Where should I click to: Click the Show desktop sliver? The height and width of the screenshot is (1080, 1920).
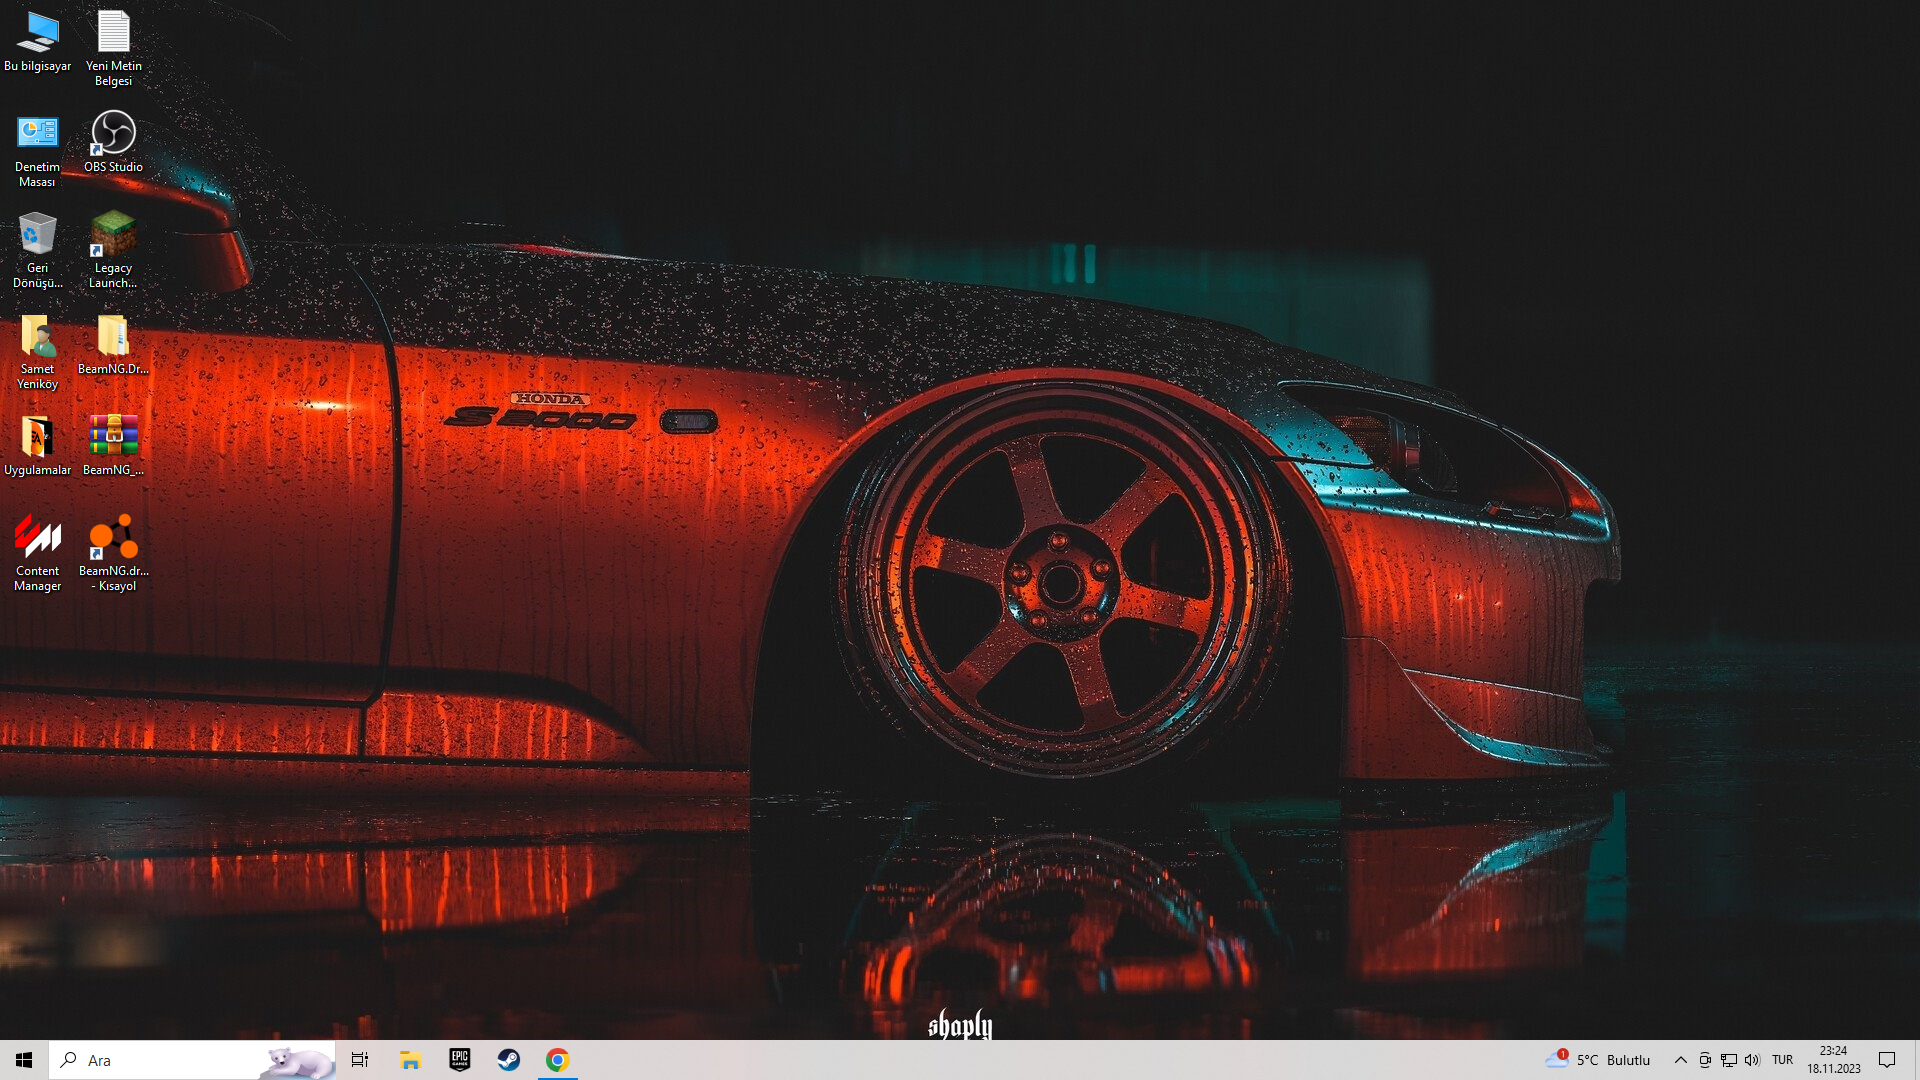(x=1916, y=1060)
